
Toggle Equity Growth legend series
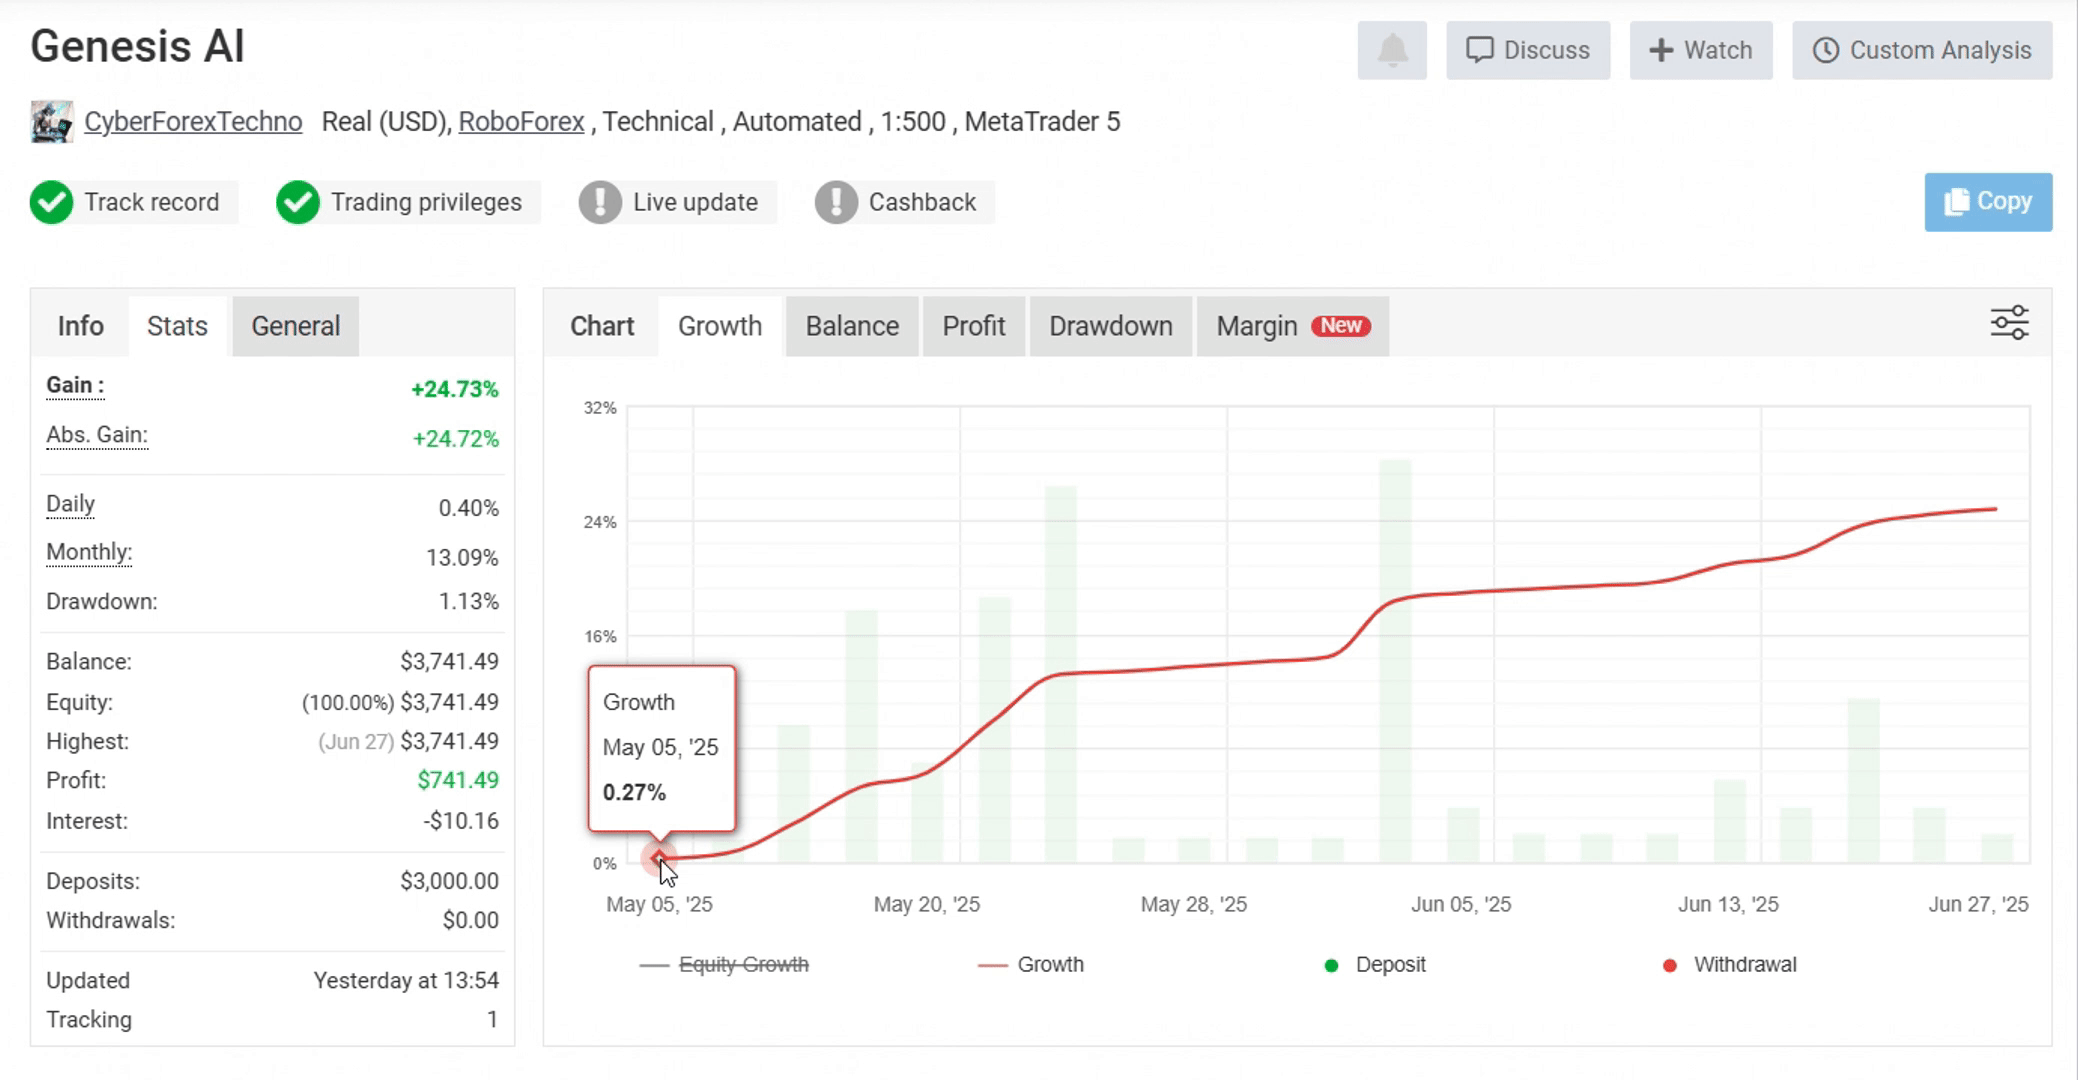[724, 965]
